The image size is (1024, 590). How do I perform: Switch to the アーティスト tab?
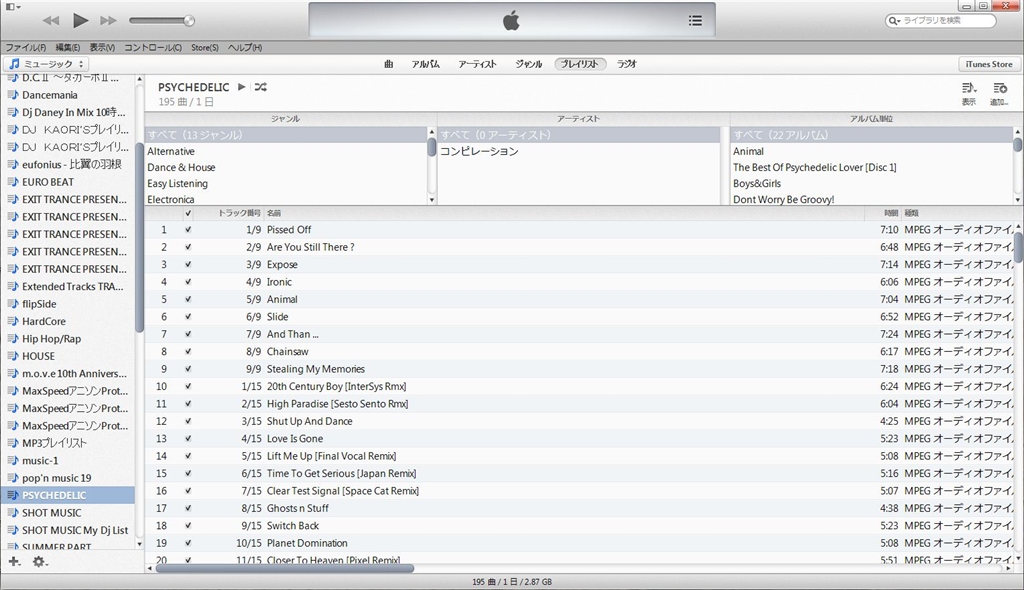click(x=477, y=64)
